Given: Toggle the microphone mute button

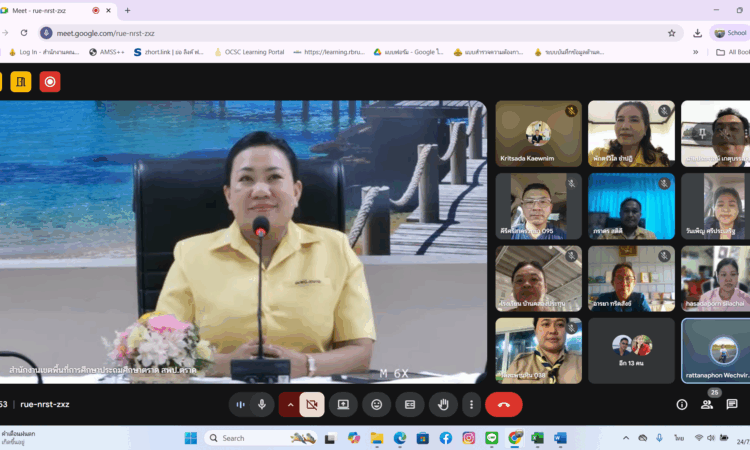Looking at the screenshot, I should pos(262,405).
